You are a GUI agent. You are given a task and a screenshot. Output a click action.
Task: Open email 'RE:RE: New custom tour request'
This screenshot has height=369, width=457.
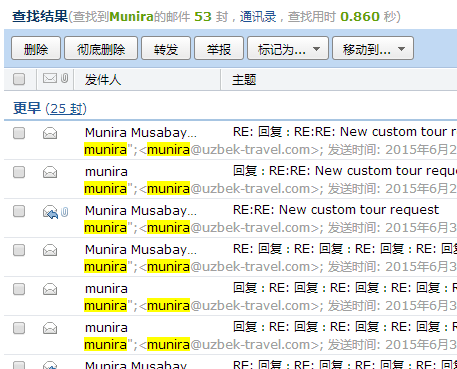pyautogui.click(x=336, y=210)
